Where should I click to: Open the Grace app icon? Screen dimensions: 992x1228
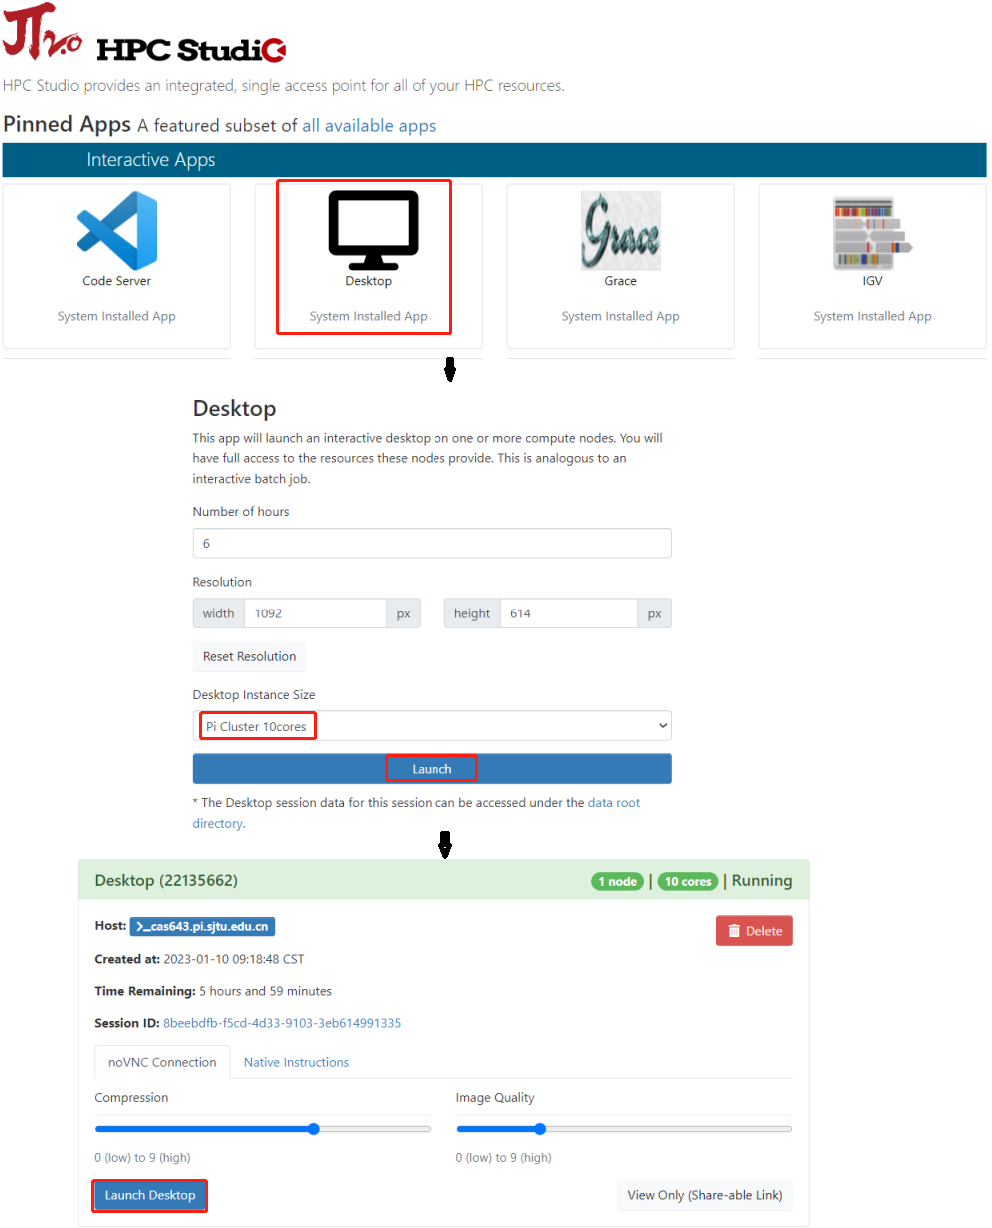[620, 230]
